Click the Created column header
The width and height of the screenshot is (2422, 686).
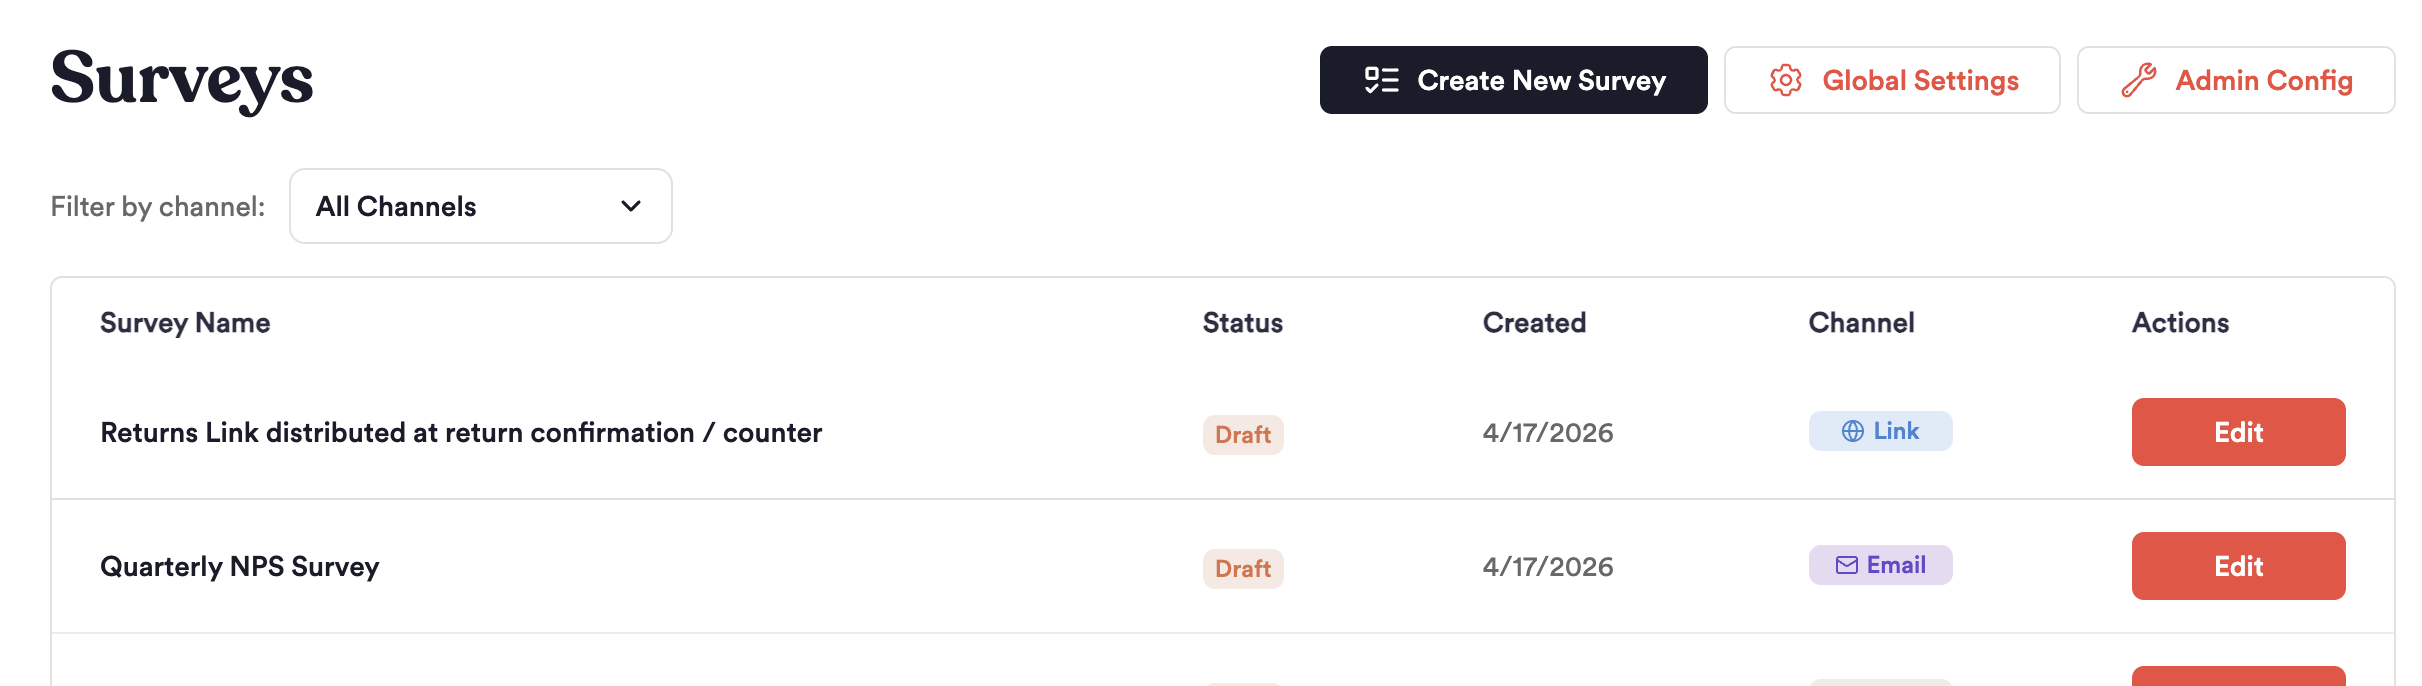pos(1533,323)
